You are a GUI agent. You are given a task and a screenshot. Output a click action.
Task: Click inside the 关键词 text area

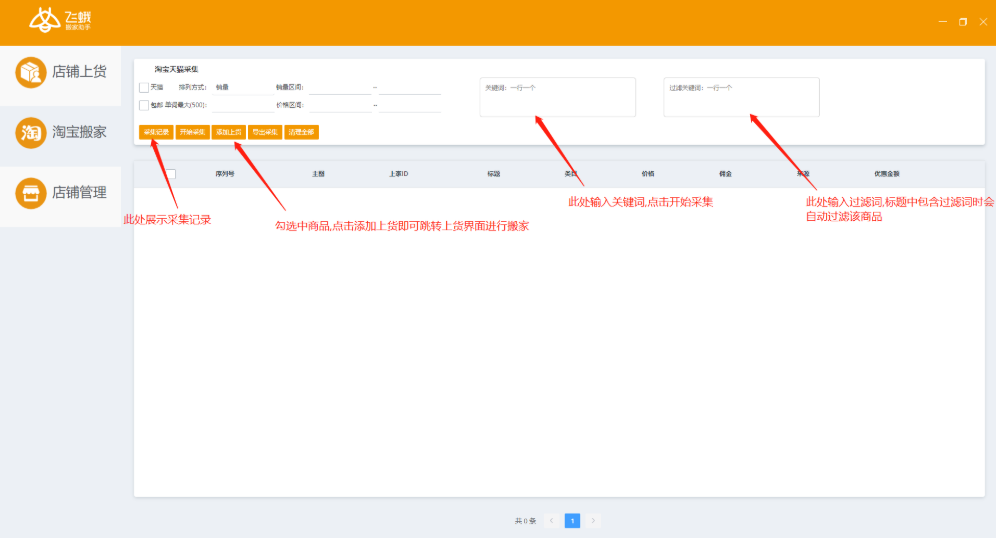click(x=557, y=98)
